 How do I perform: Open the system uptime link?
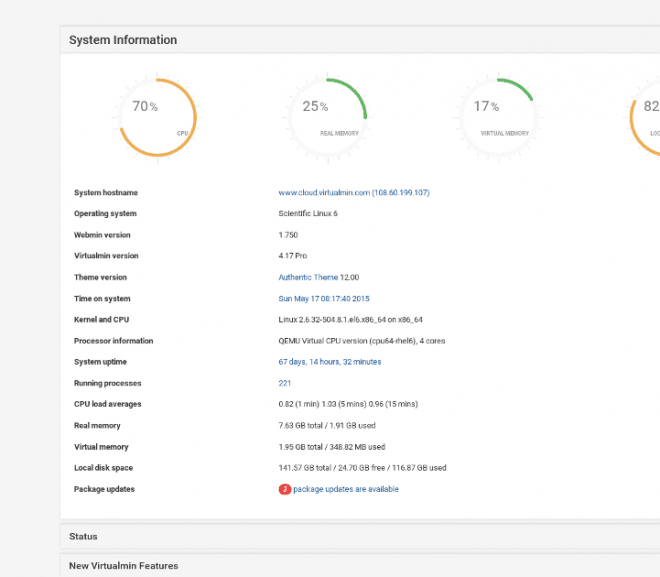pyautogui.click(x=330, y=362)
